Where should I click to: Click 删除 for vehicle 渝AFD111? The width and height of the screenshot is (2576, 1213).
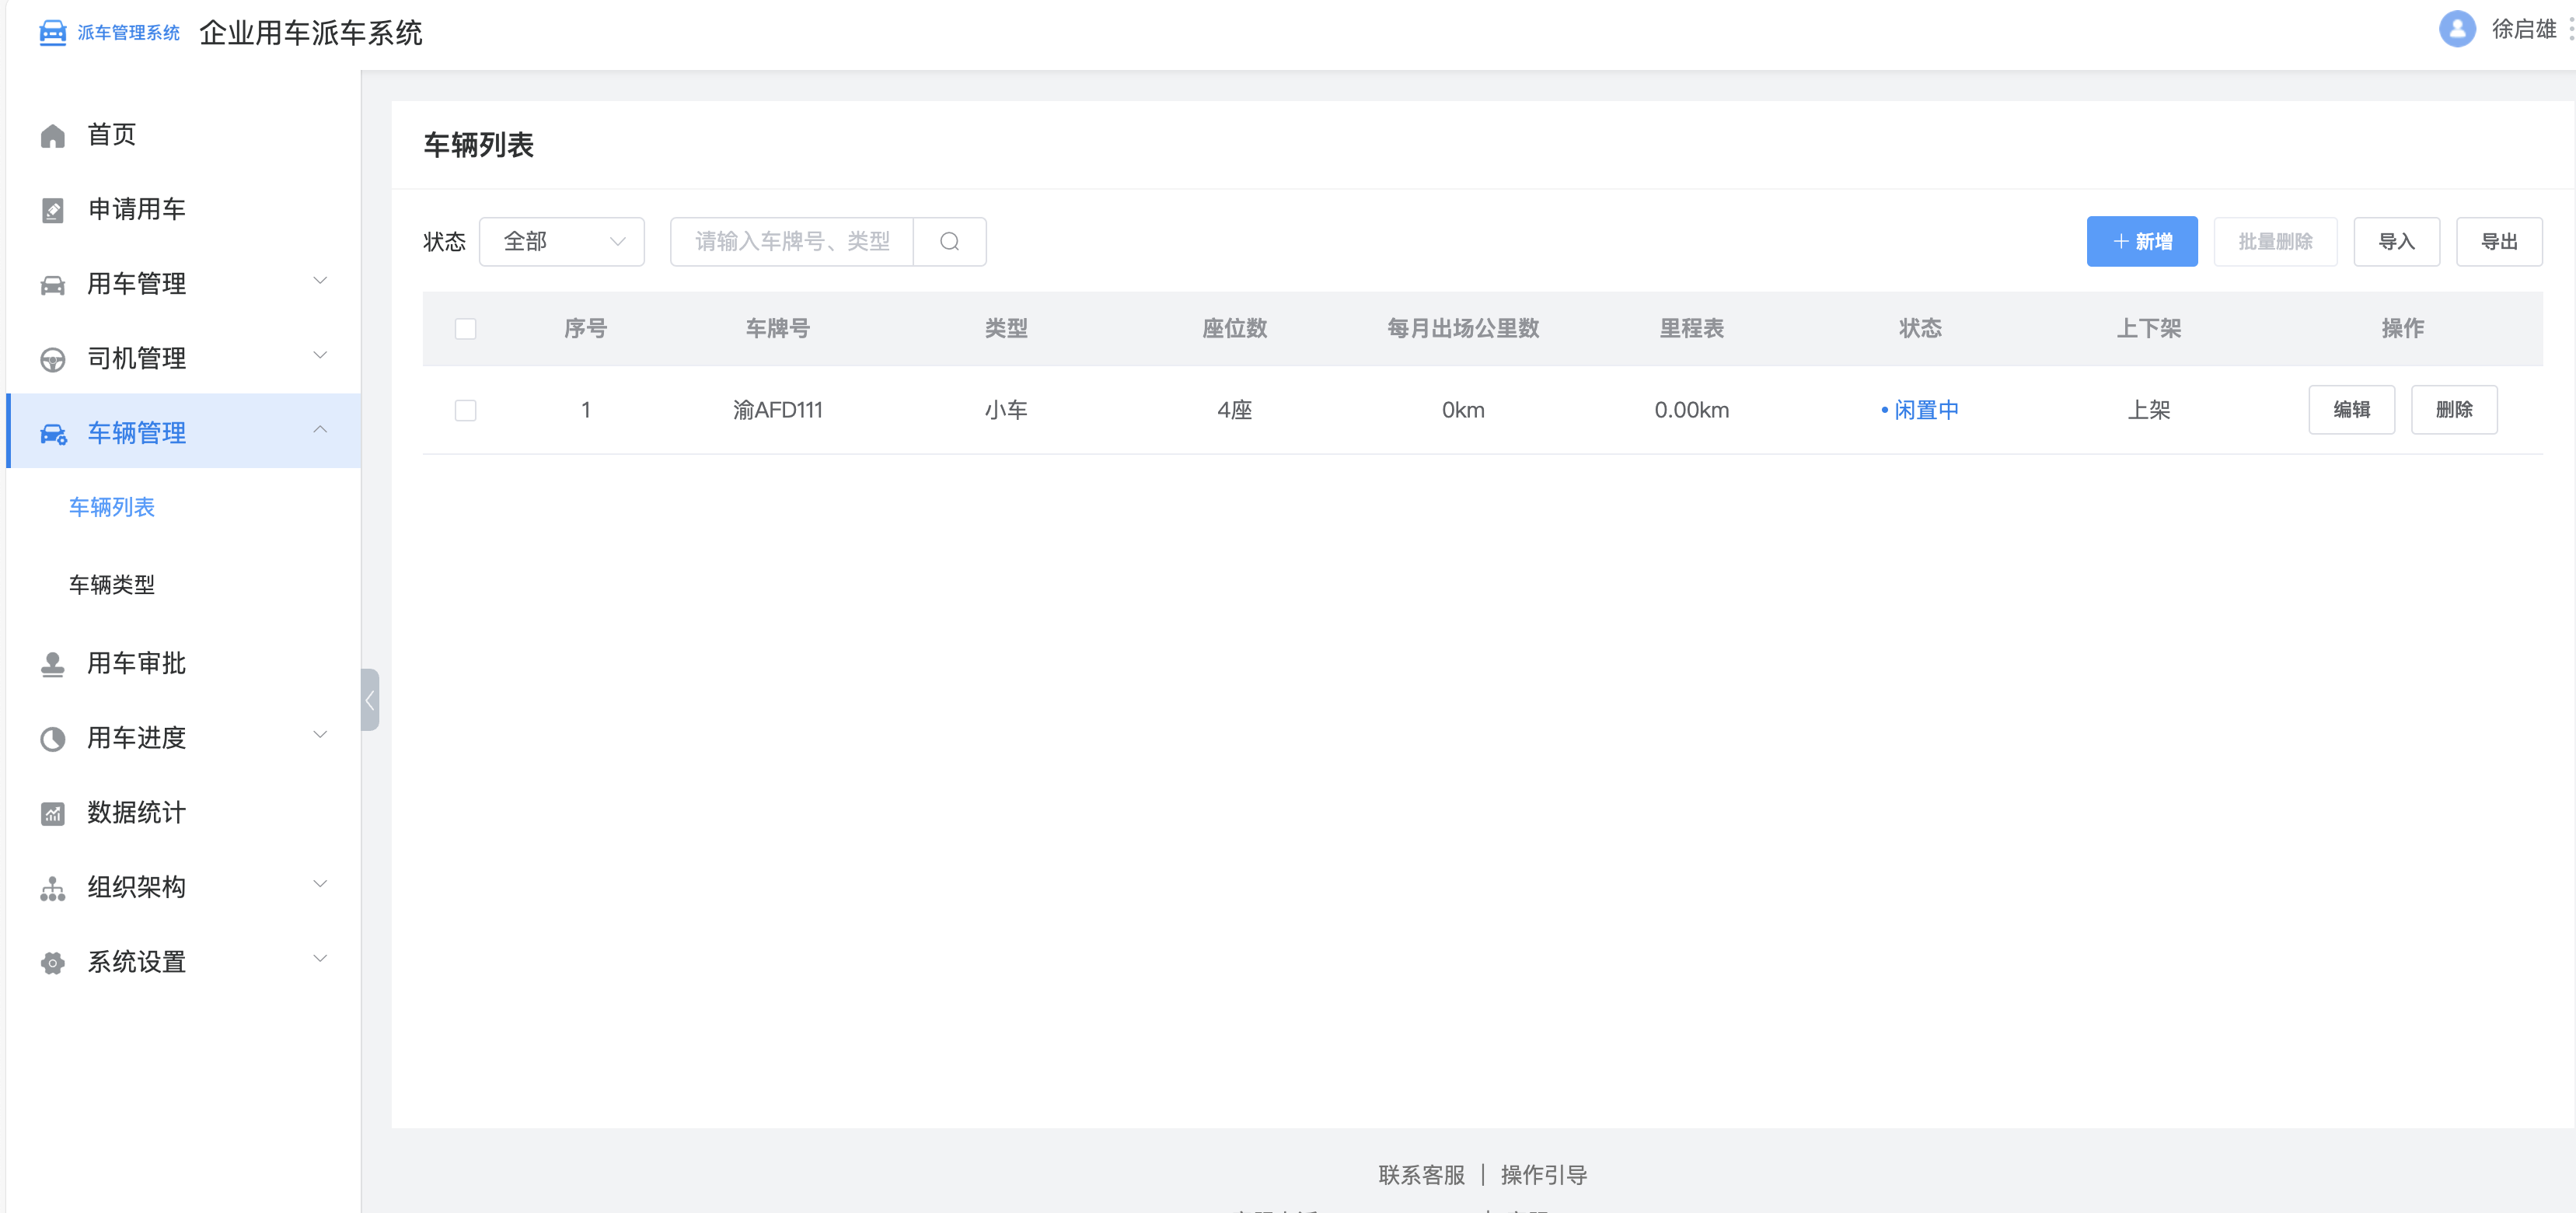tap(2454, 410)
